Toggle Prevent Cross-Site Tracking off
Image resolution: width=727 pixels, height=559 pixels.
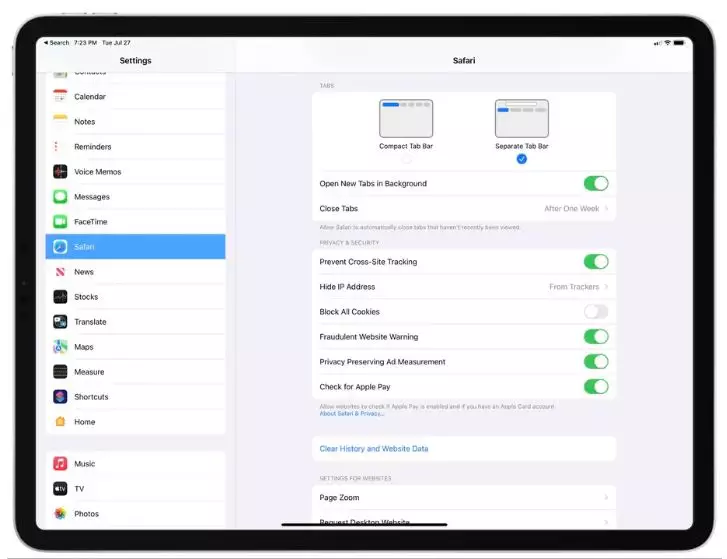click(x=595, y=262)
